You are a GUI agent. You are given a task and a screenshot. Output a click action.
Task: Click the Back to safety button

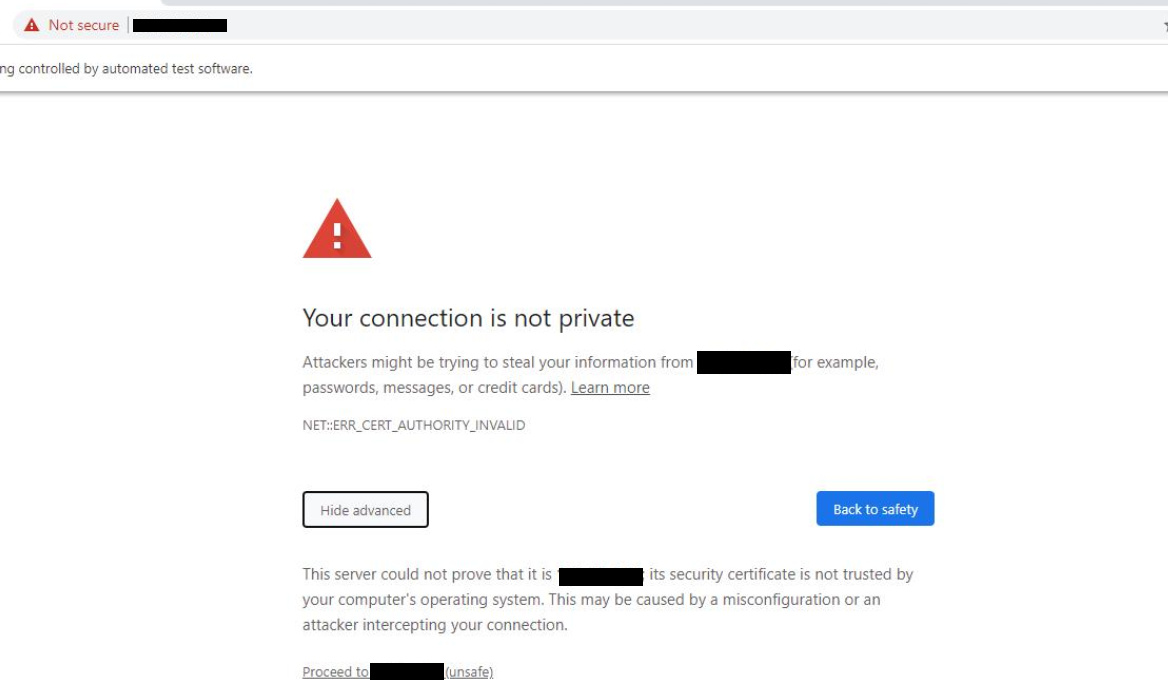874,509
